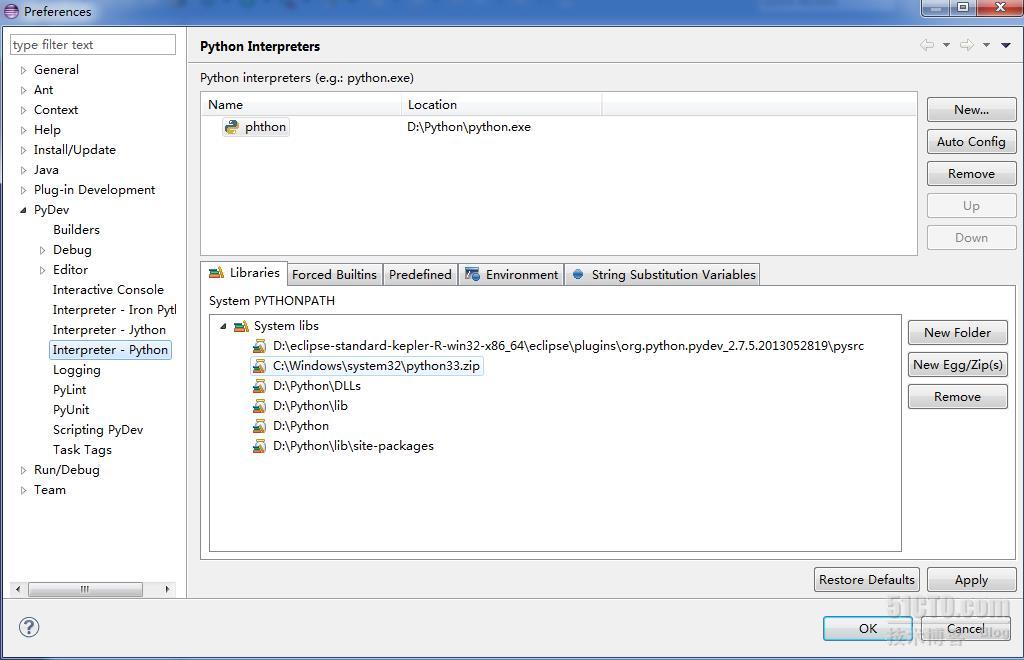The height and width of the screenshot is (660, 1024).
Task: Click the New Folder button
Action: [x=957, y=333]
